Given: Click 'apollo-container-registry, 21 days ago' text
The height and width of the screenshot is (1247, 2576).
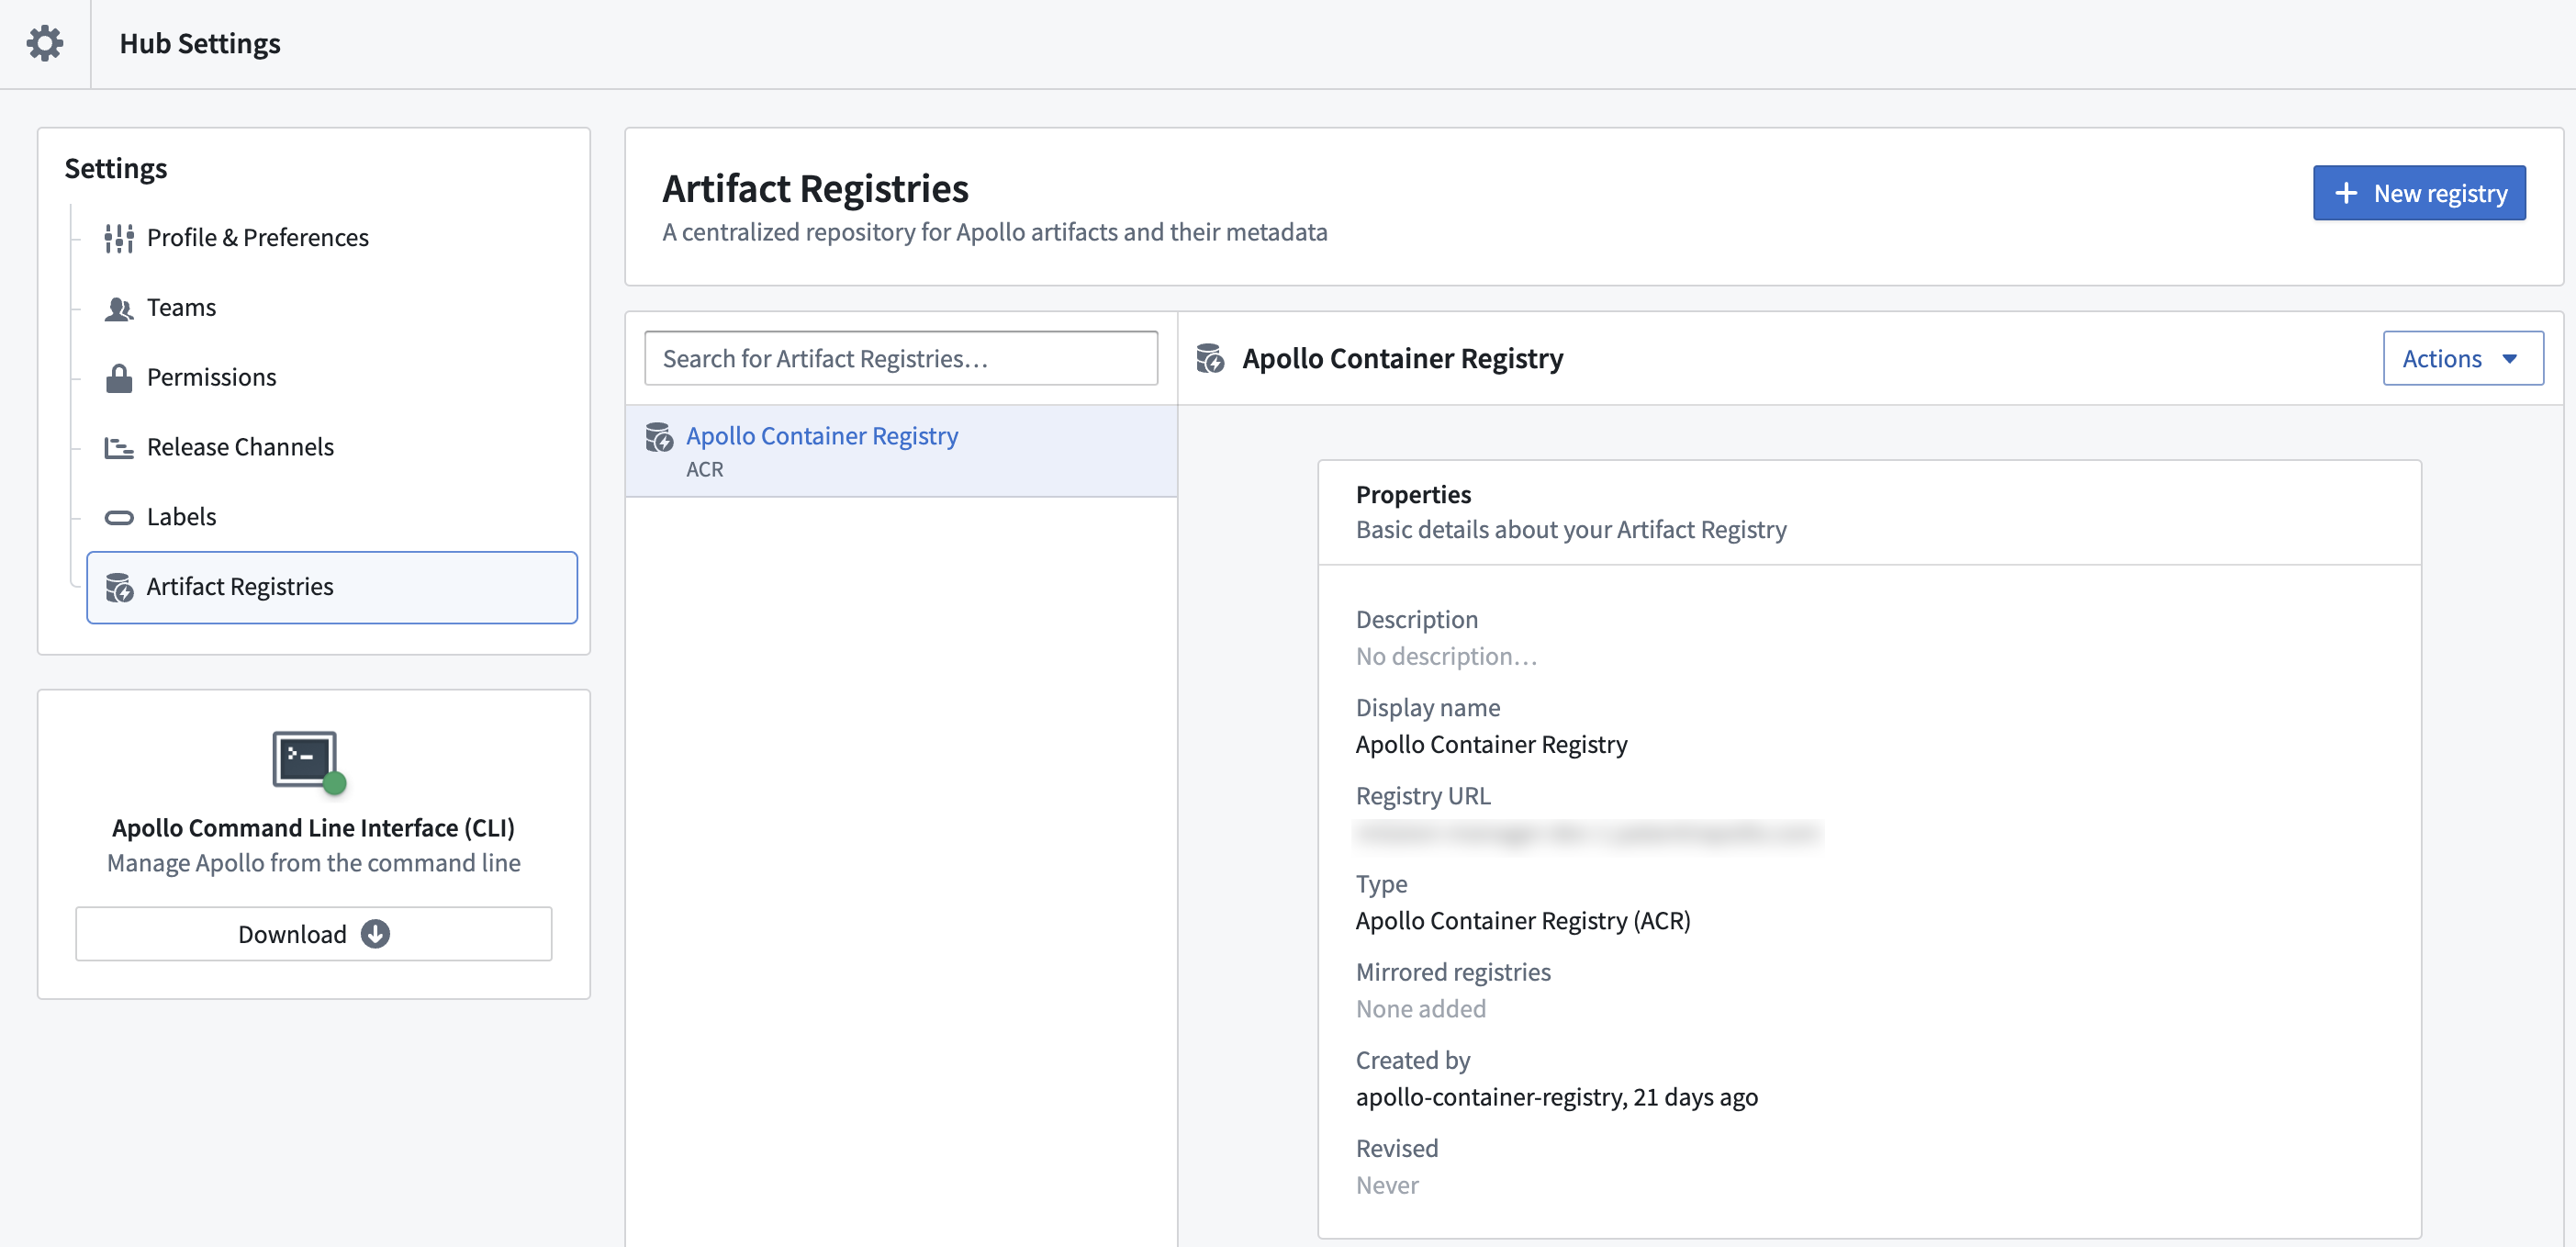Looking at the screenshot, I should (1556, 1097).
